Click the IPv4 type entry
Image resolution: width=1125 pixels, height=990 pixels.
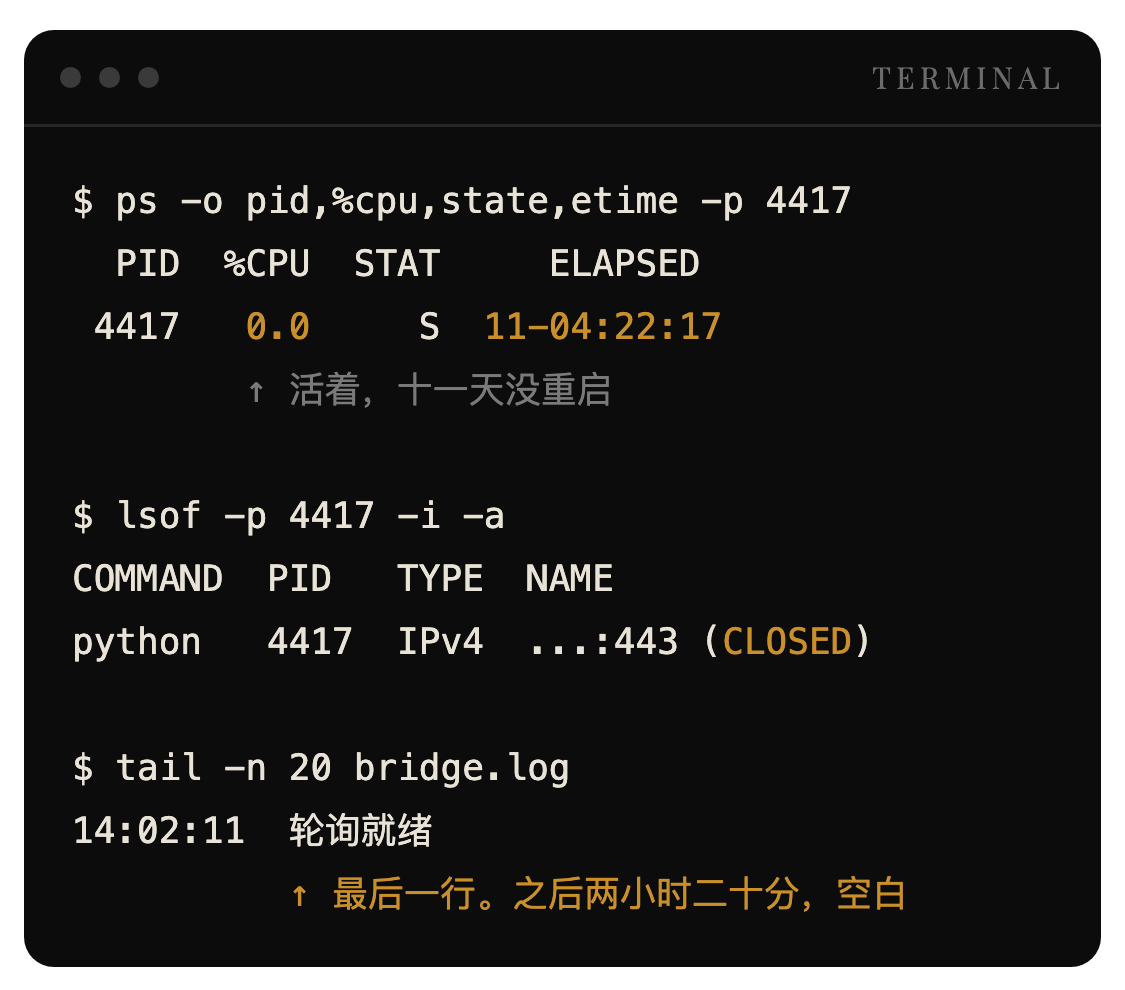[441, 641]
